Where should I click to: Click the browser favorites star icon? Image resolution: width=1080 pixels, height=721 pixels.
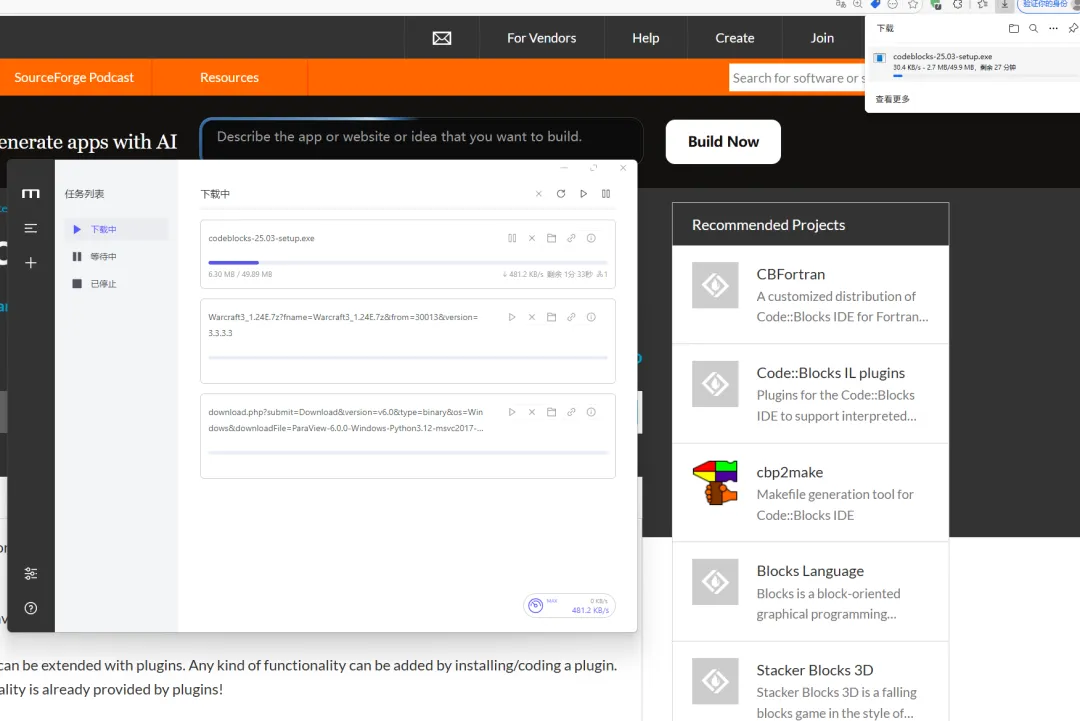tap(913, 5)
